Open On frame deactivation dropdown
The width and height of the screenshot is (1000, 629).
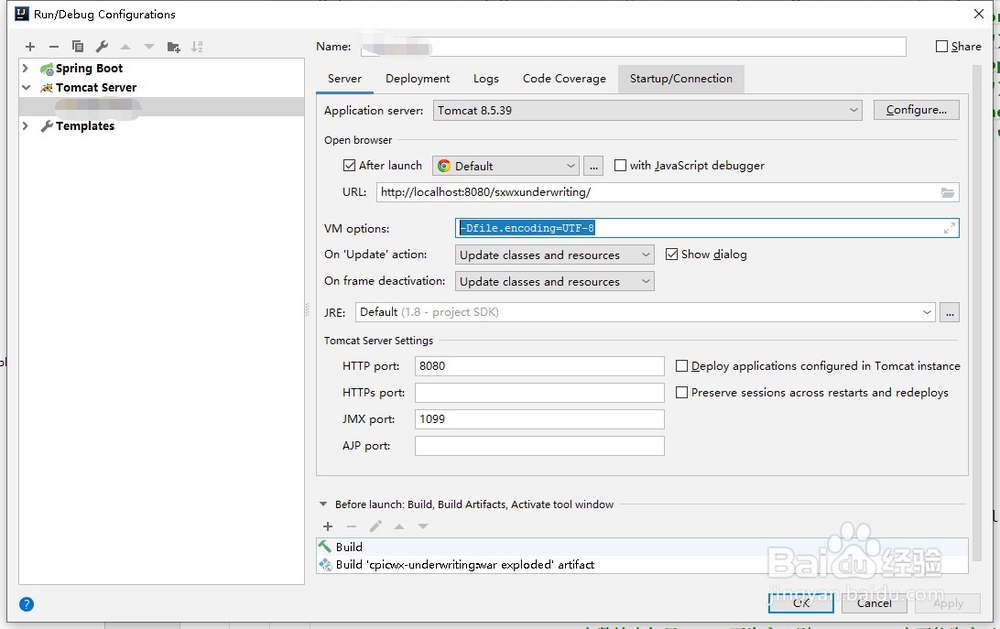click(x=554, y=281)
